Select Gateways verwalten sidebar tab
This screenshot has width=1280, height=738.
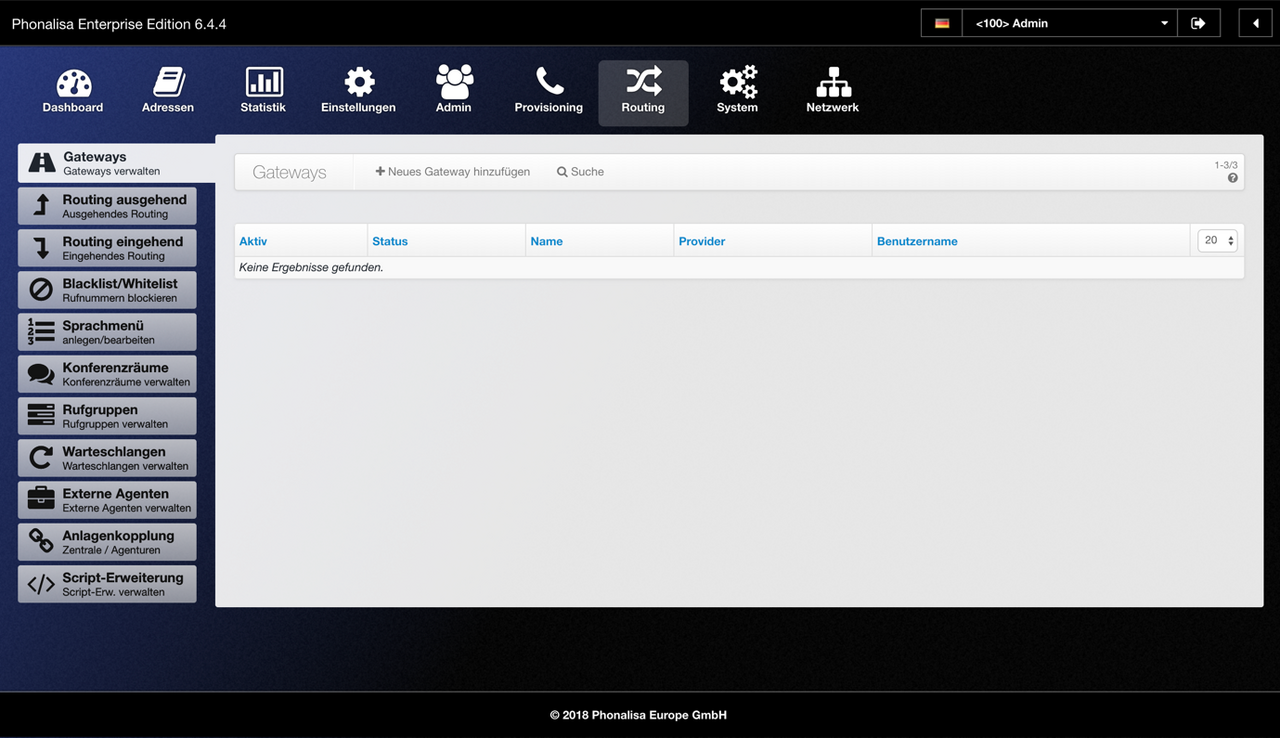click(116, 163)
